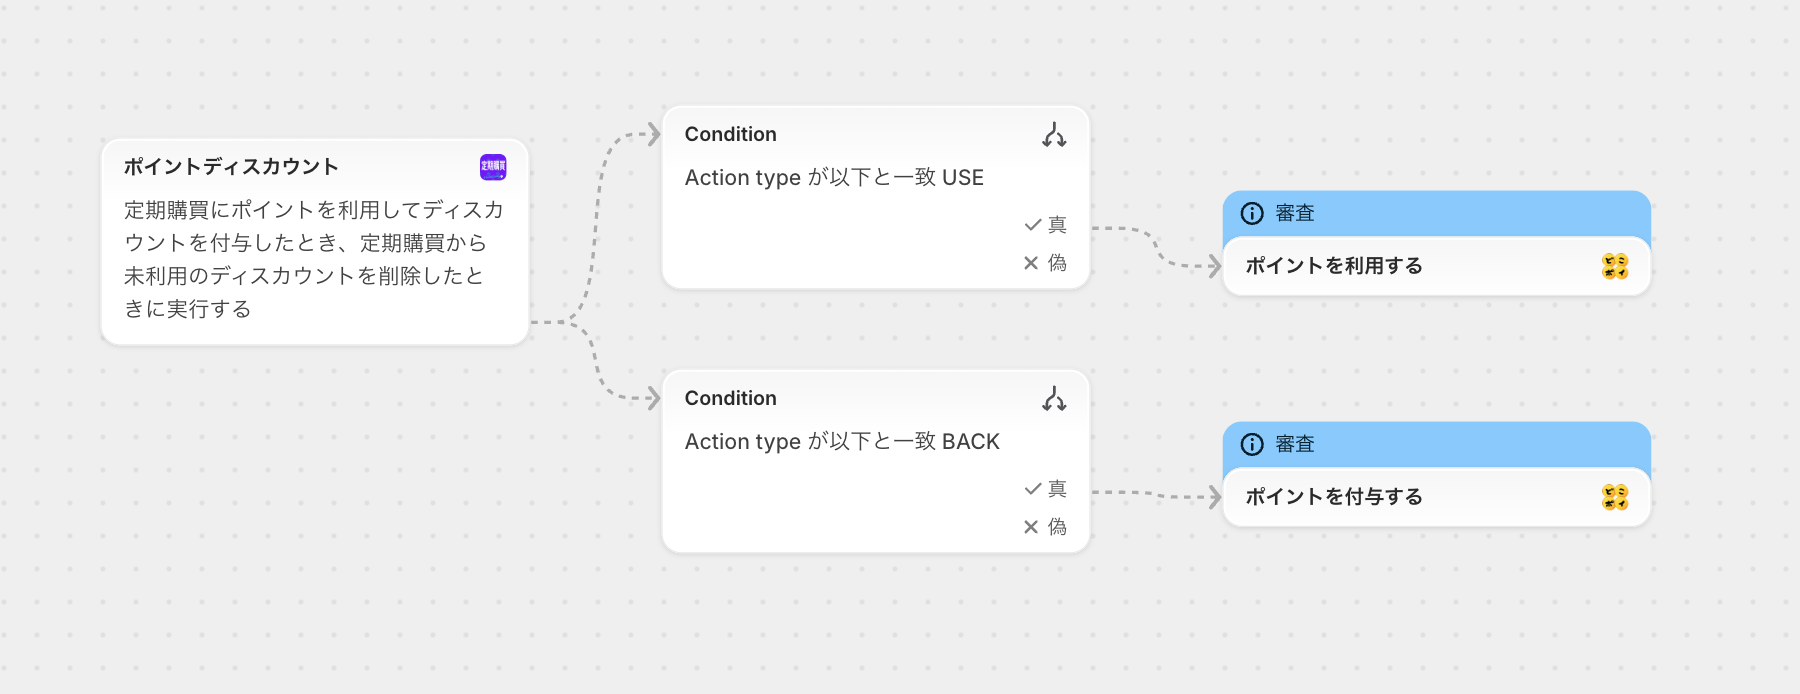
Task: Open the Action type USE condition text
Action: pos(834,178)
